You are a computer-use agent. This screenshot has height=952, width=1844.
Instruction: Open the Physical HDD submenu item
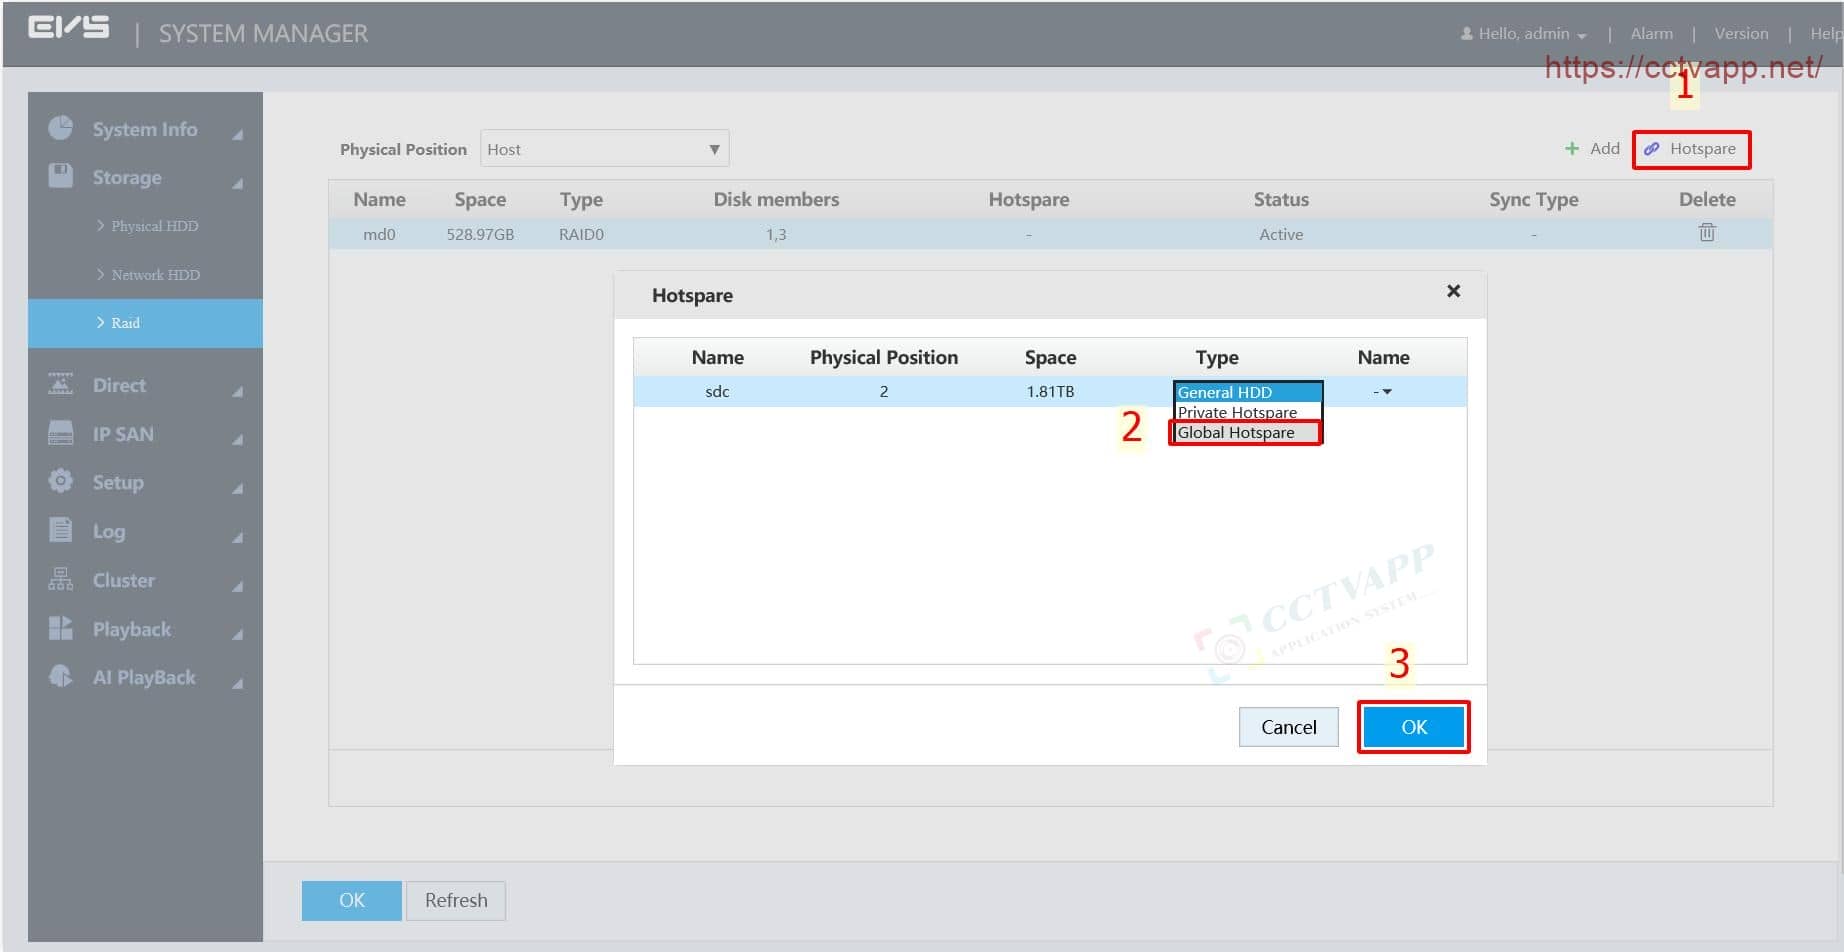[154, 226]
